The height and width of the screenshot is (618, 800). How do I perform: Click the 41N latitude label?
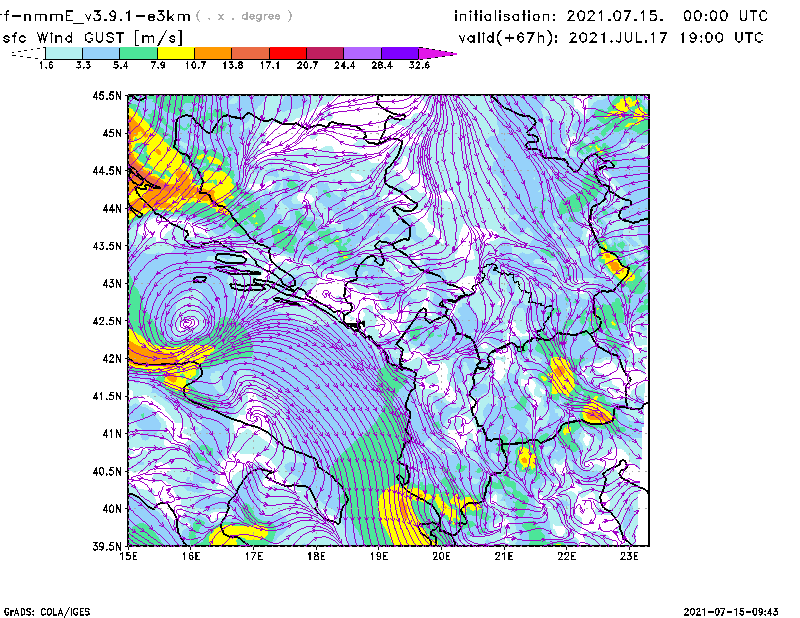pyautogui.click(x=112, y=434)
